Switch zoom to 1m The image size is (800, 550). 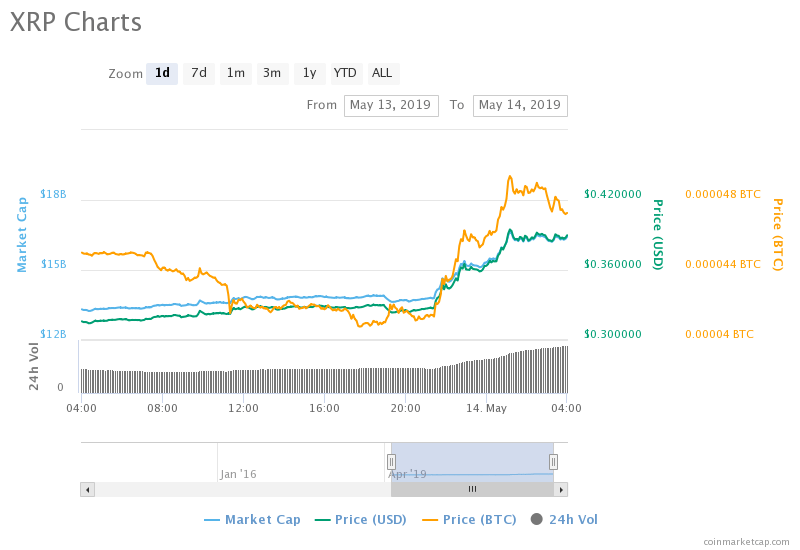click(x=236, y=73)
